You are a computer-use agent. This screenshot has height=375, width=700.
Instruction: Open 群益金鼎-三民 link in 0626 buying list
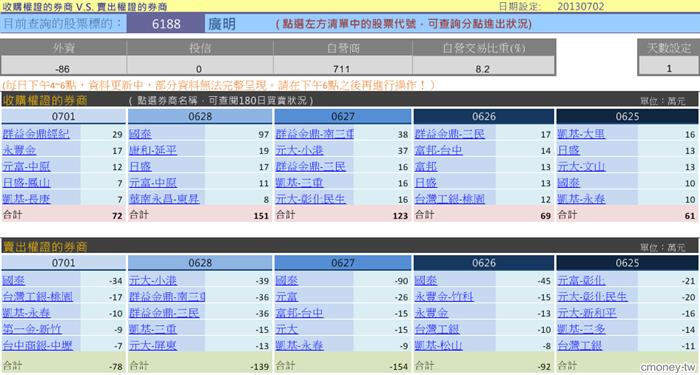[450, 134]
